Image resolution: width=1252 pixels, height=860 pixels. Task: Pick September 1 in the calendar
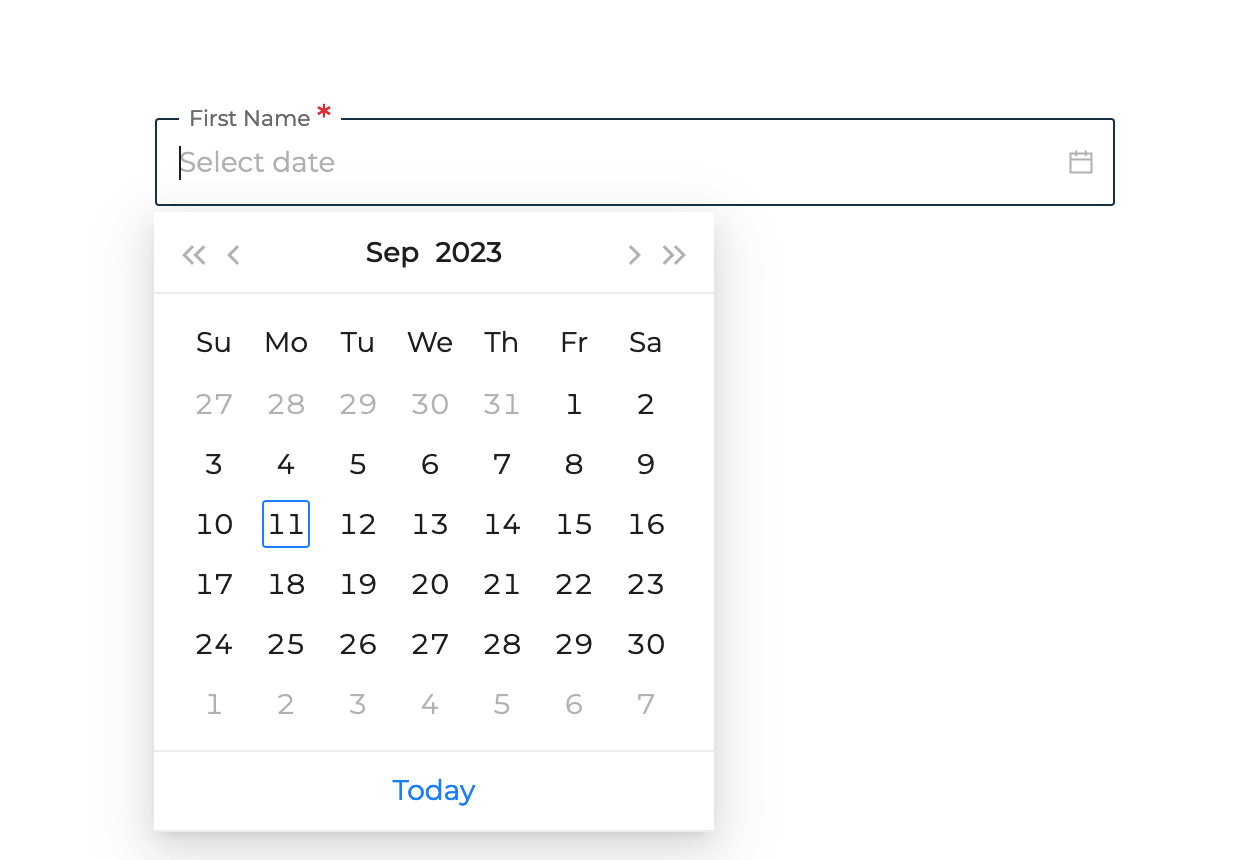coord(574,404)
